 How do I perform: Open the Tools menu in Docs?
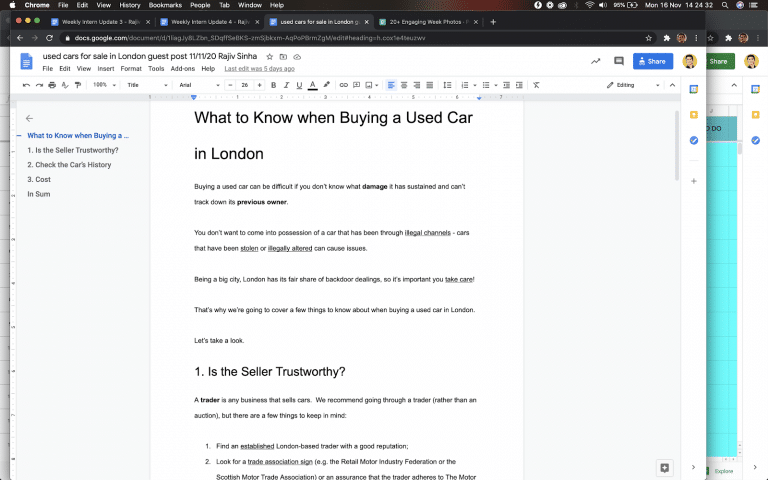156,69
